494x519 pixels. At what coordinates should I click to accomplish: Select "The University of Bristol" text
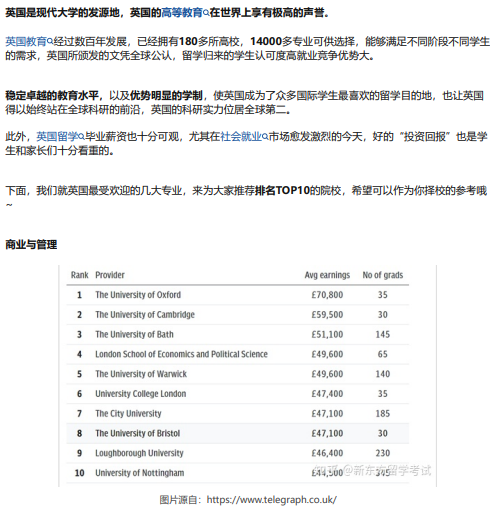point(138,433)
